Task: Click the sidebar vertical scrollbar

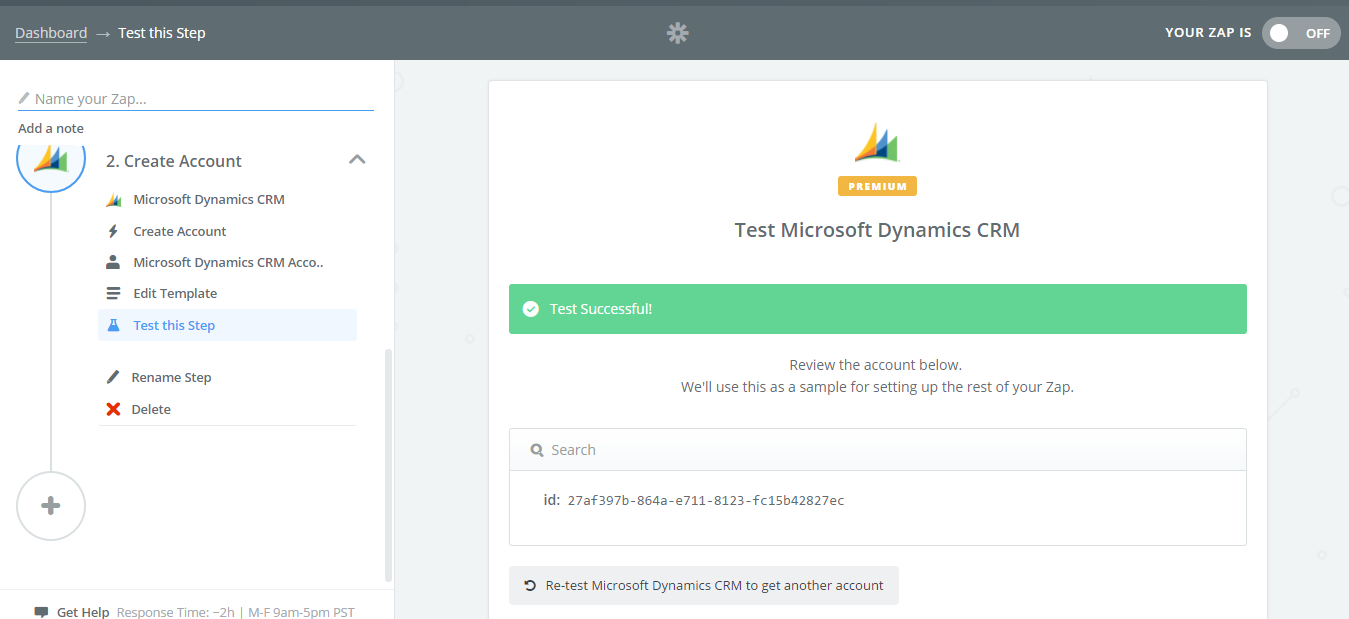Action: coord(389,465)
